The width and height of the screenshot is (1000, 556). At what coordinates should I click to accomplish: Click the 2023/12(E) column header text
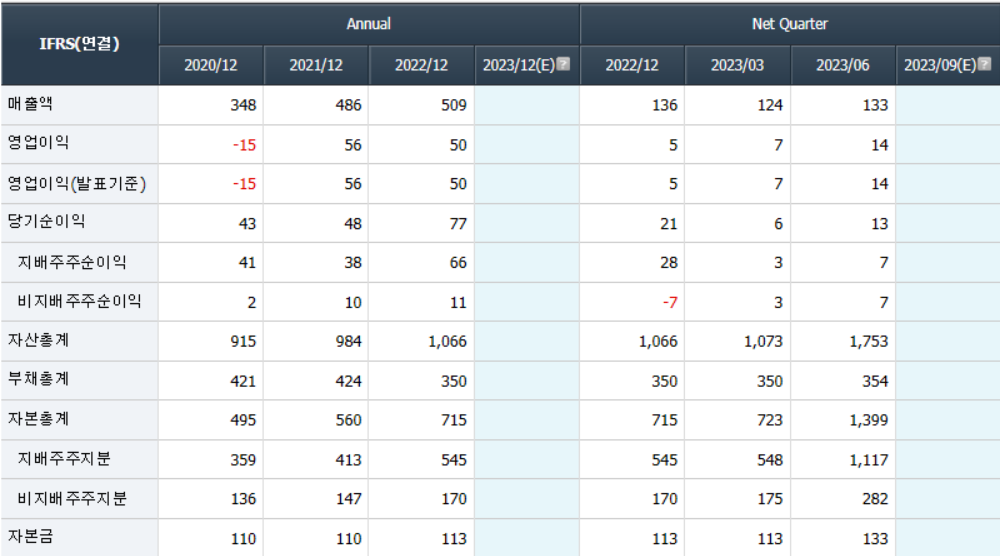[518, 65]
